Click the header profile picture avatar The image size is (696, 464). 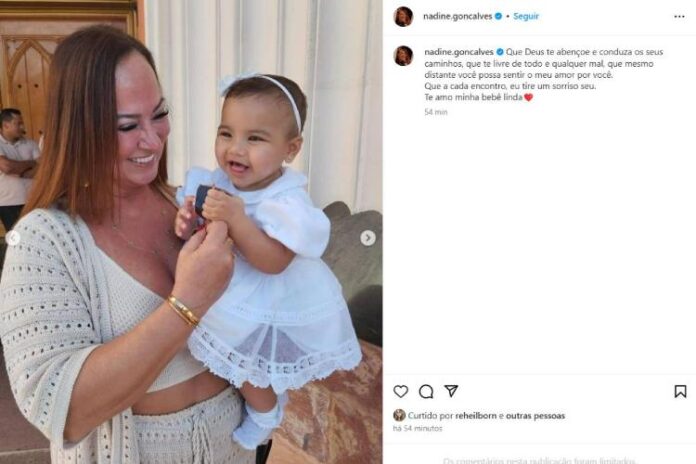tap(403, 17)
